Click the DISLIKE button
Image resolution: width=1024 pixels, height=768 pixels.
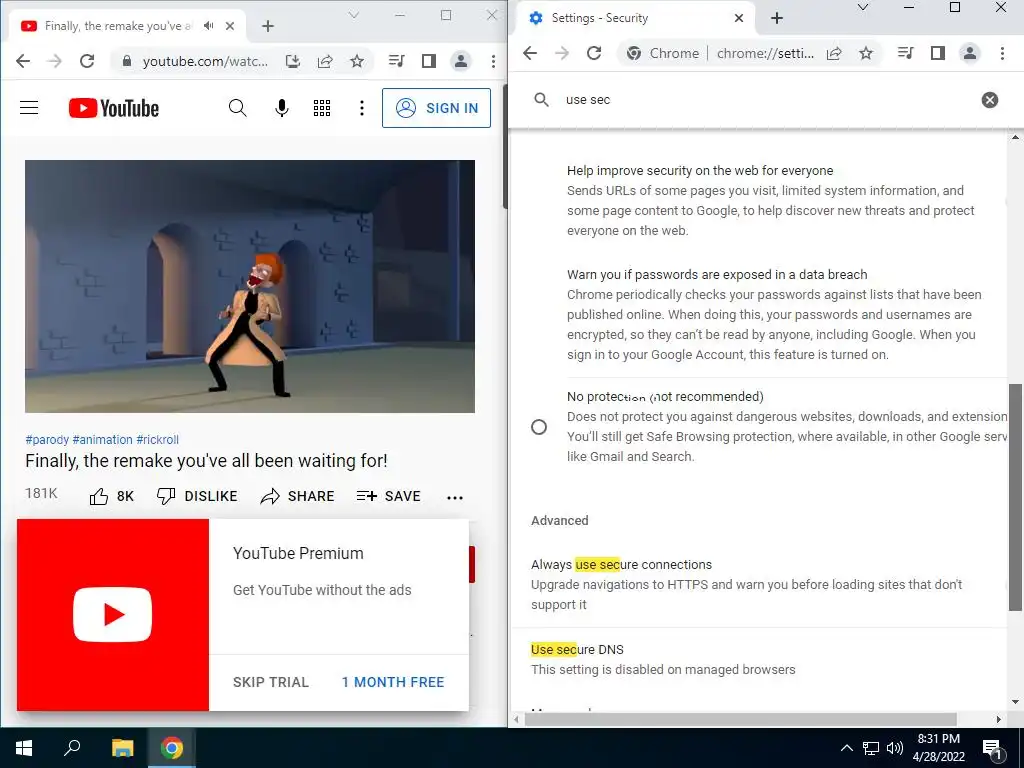point(197,496)
